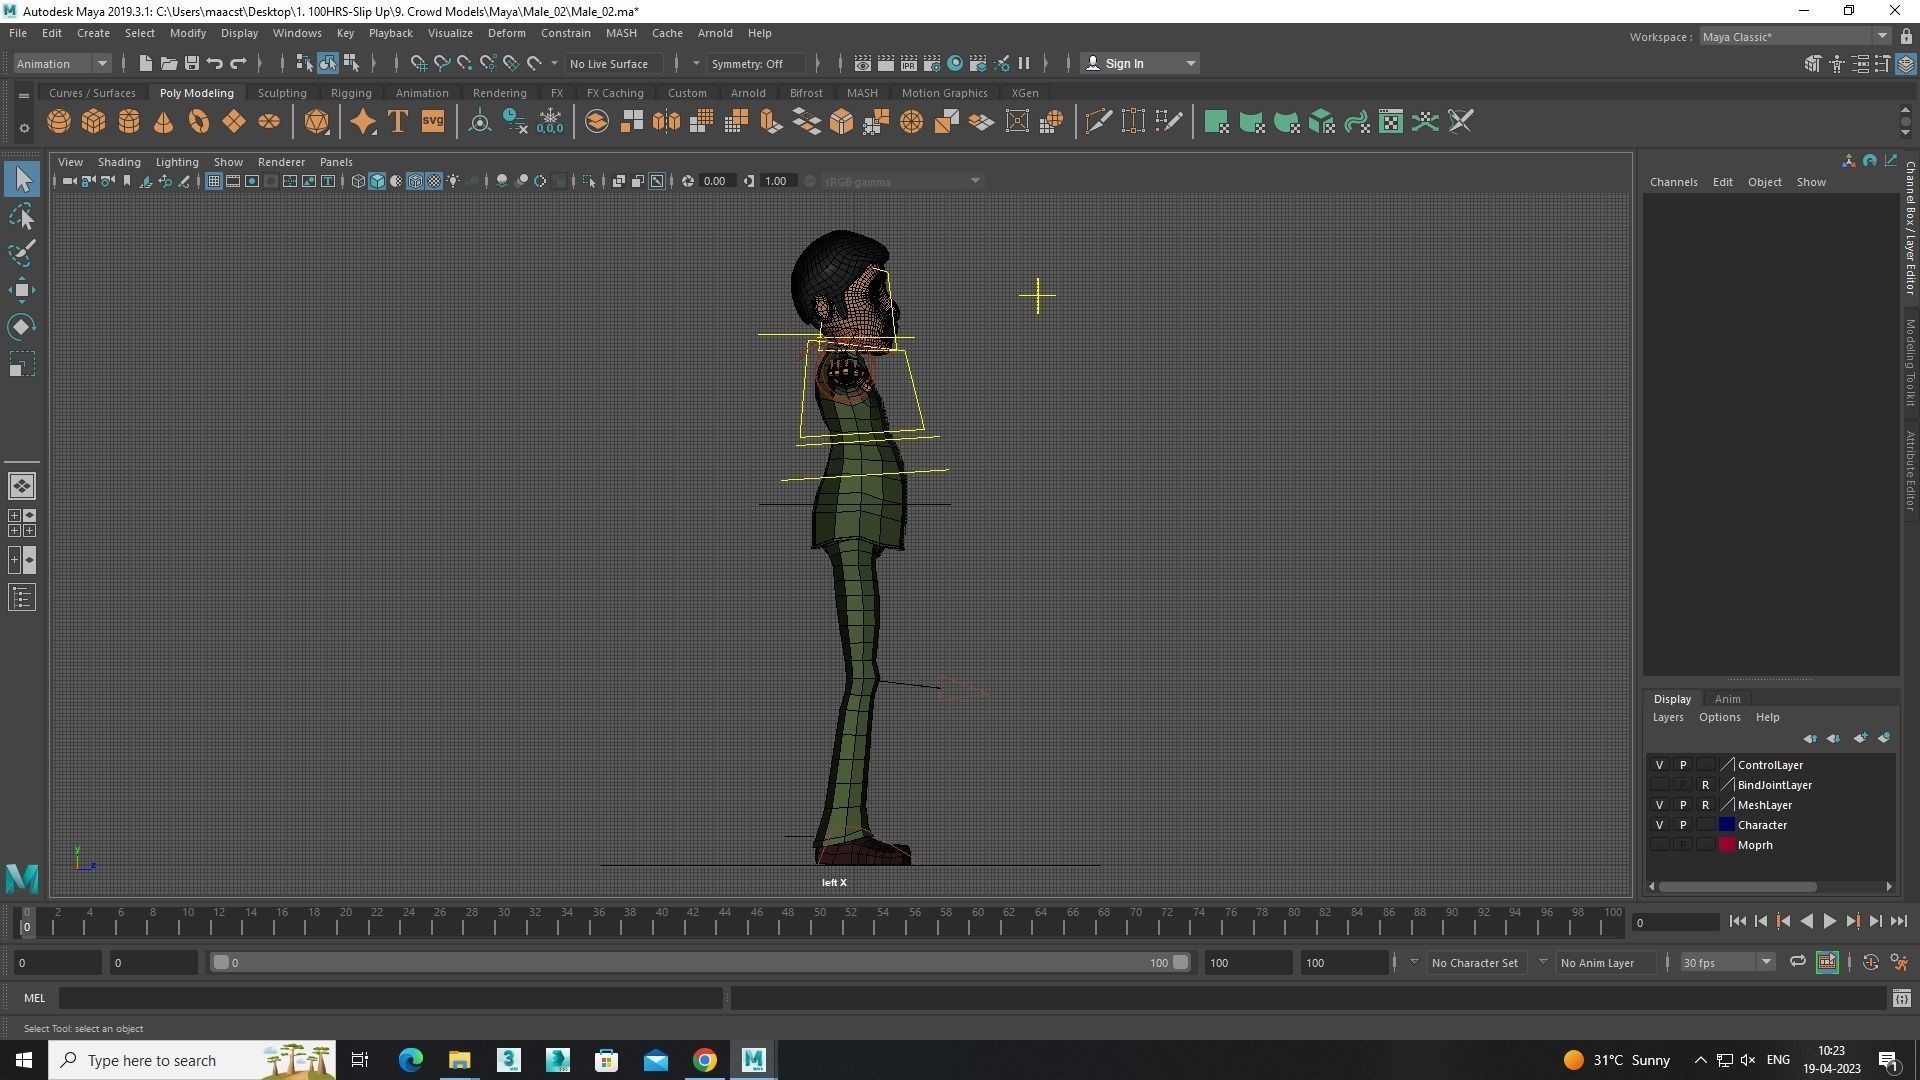Create a polygon cube from shelf
Screen dimensions: 1920x1080
coord(94,122)
